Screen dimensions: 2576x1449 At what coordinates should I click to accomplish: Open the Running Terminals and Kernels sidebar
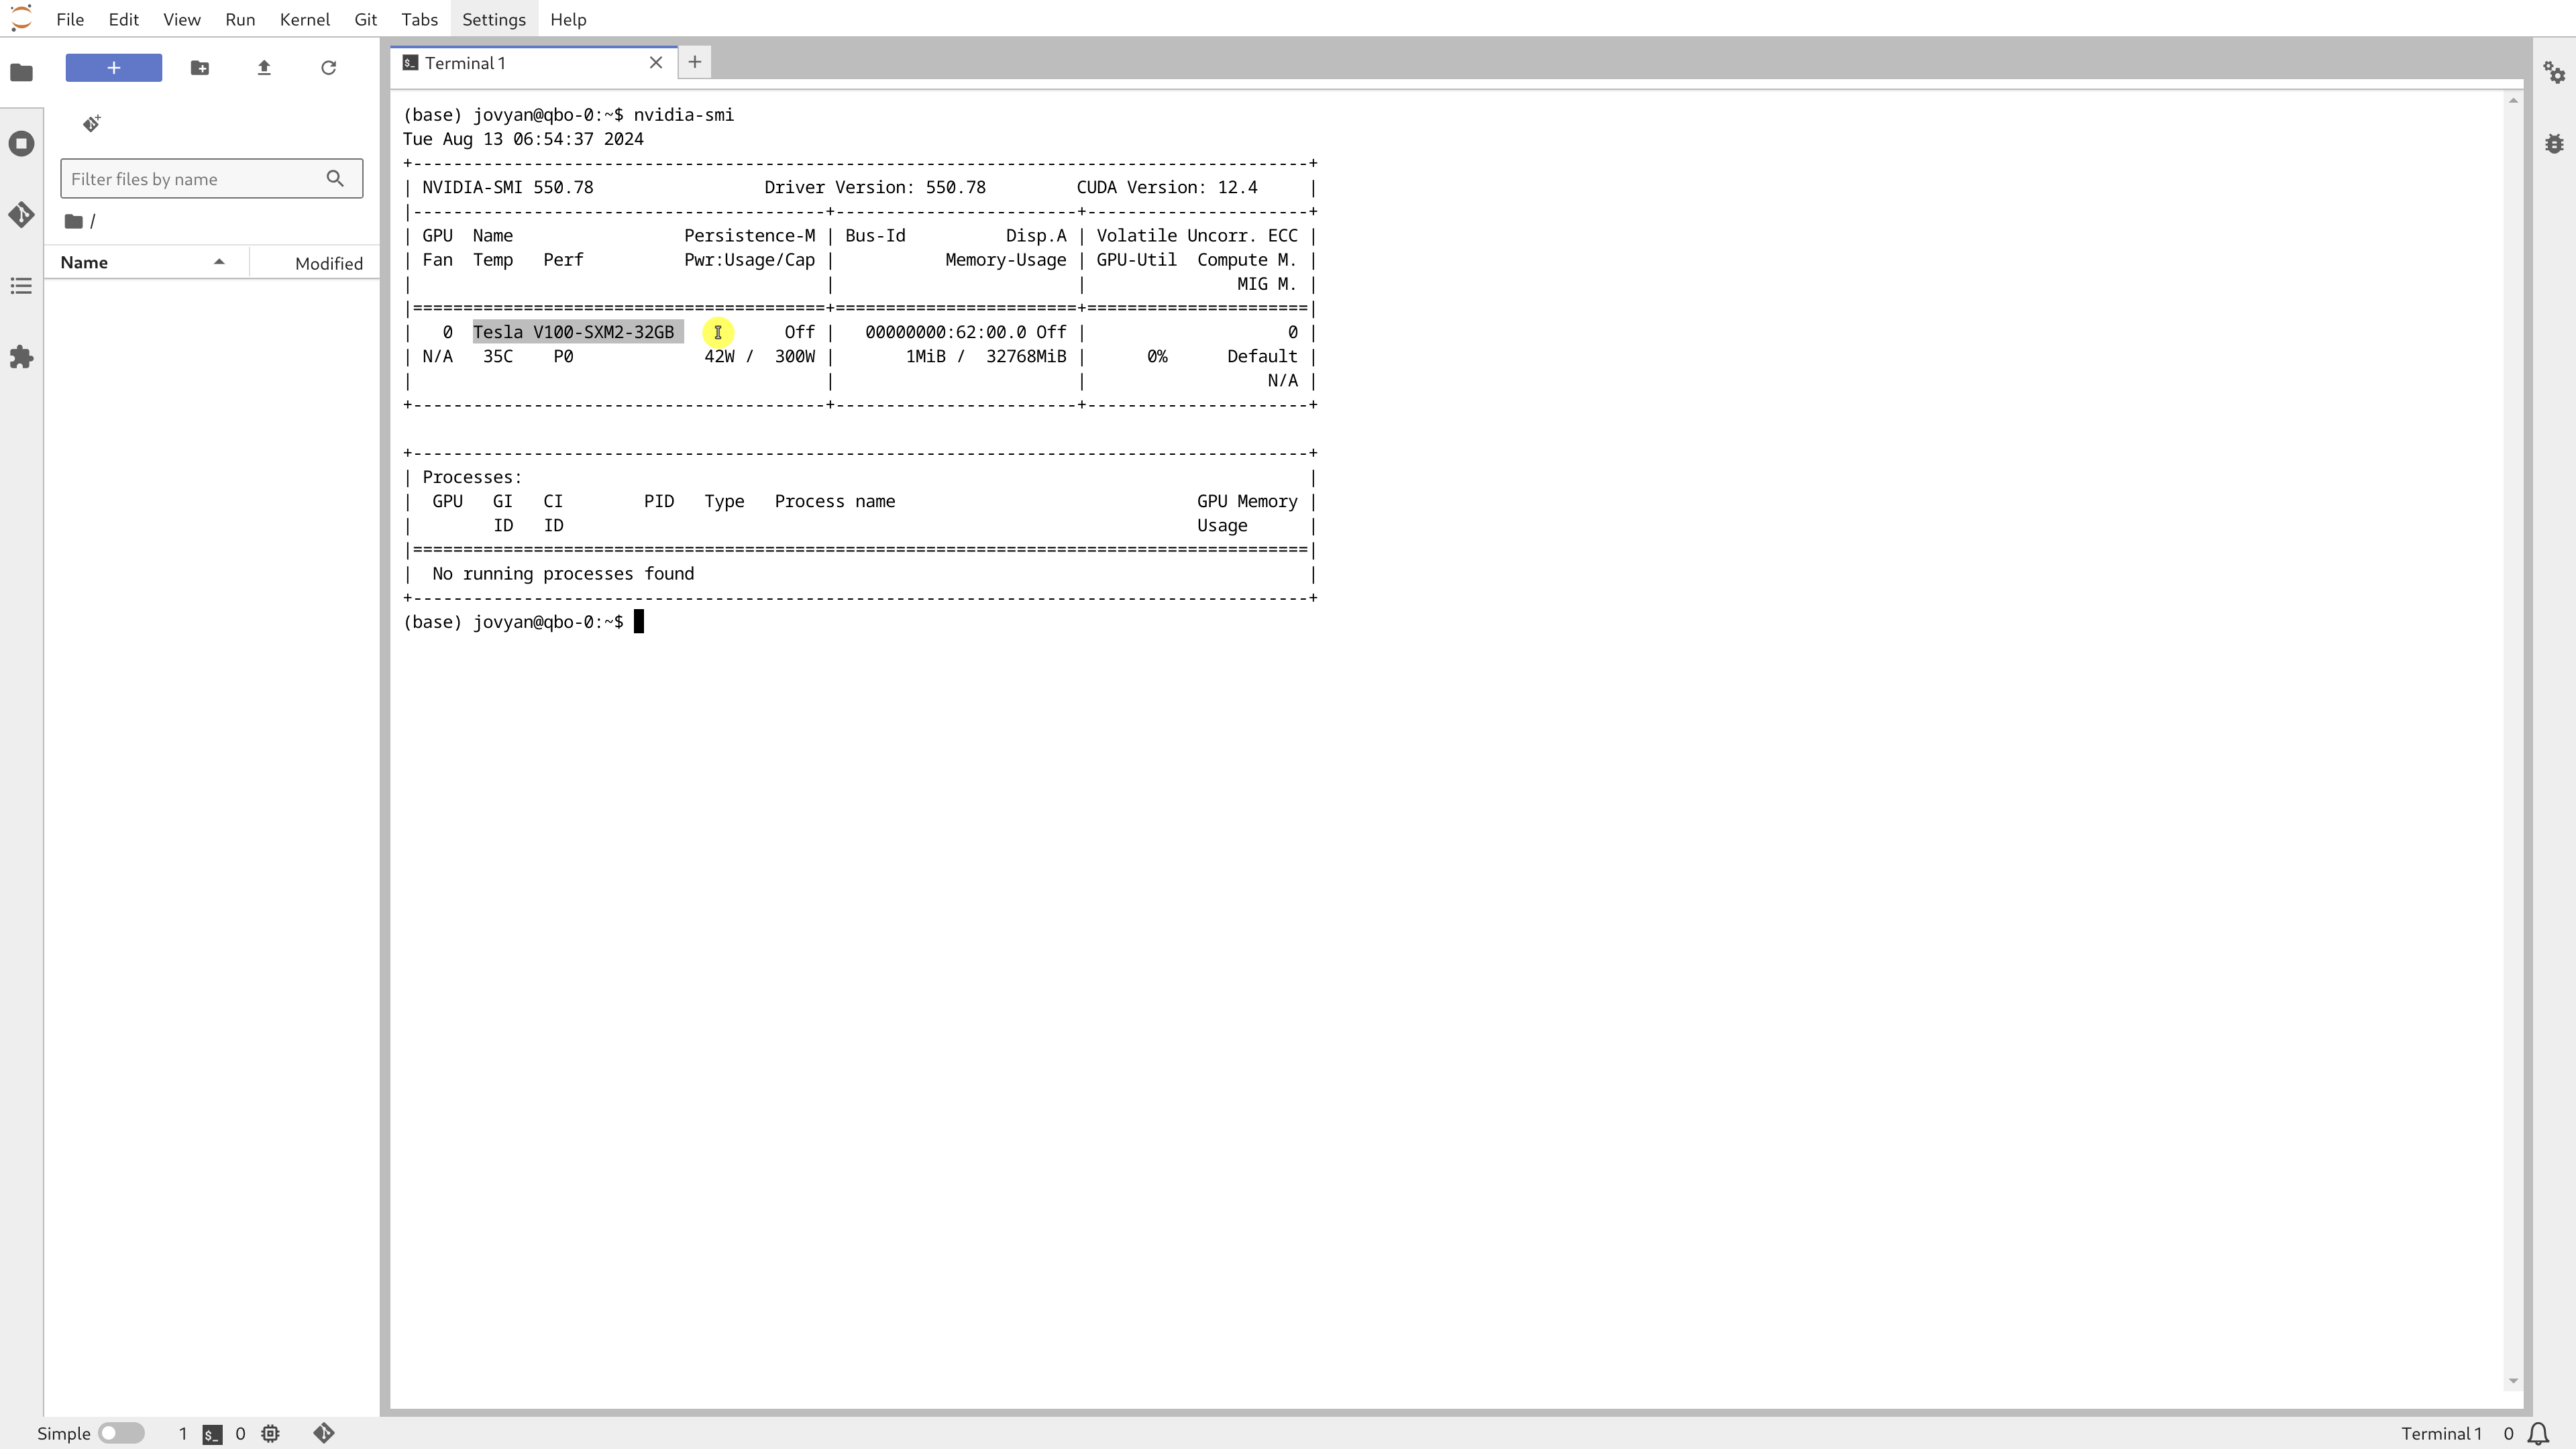click(x=21, y=144)
